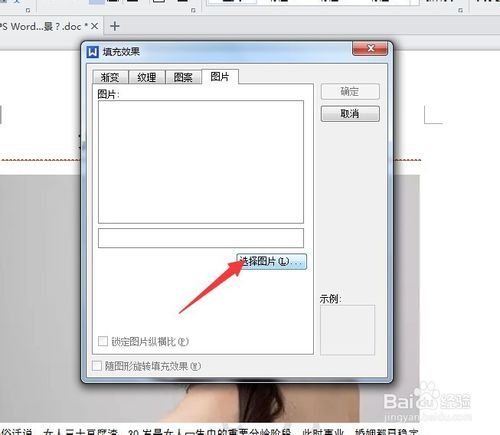This screenshot has width=500, height=435.
Task: Click the 取消 button
Action: coord(350,114)
